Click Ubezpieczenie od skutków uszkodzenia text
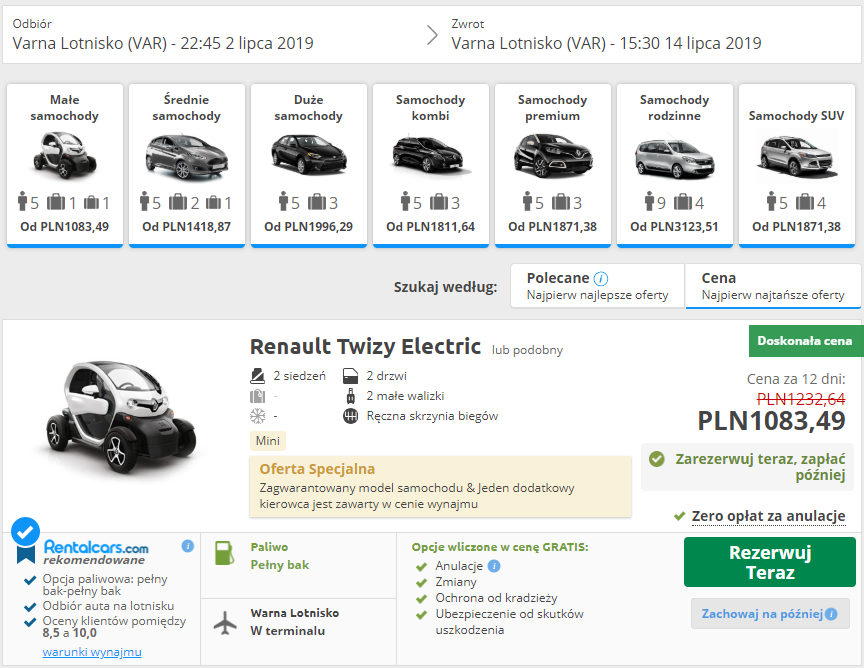Viewport: 864px width, 668px height. (x=509, y=622)
